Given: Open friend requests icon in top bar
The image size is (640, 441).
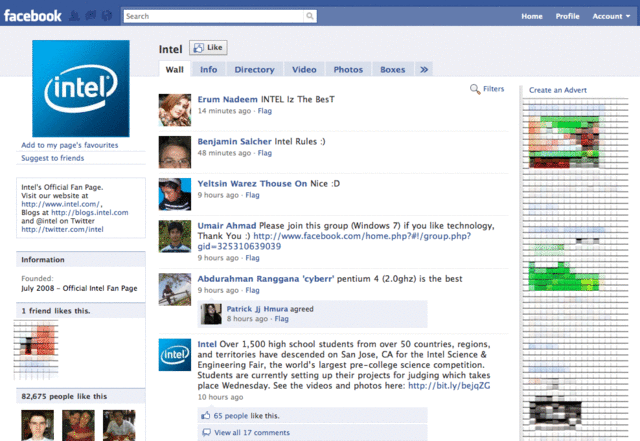Looking at the screenshot, I should pyautogui.click(x=74, y=16).
